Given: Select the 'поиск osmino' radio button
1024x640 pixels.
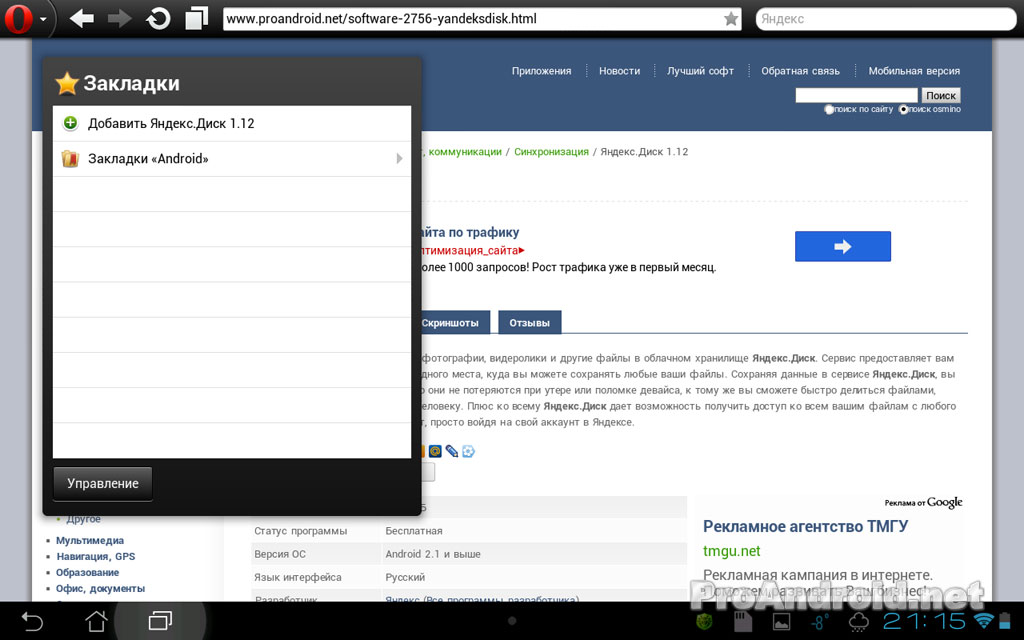Looking at the screenshot, I should pos(904,110).
